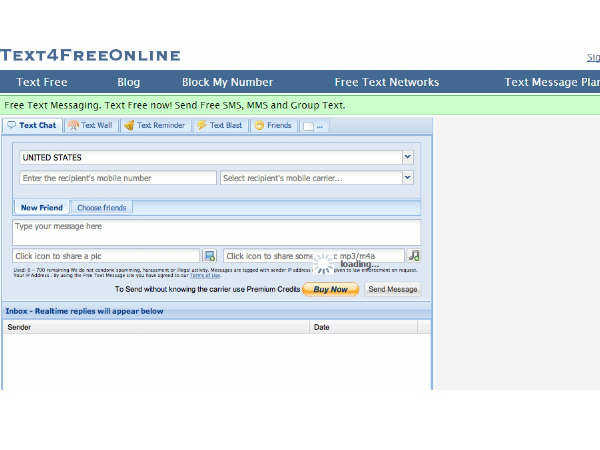The image size is (600, 450).
Task: Click the share a pic input field
Action: pyautogui.click(x=106, y=256)
